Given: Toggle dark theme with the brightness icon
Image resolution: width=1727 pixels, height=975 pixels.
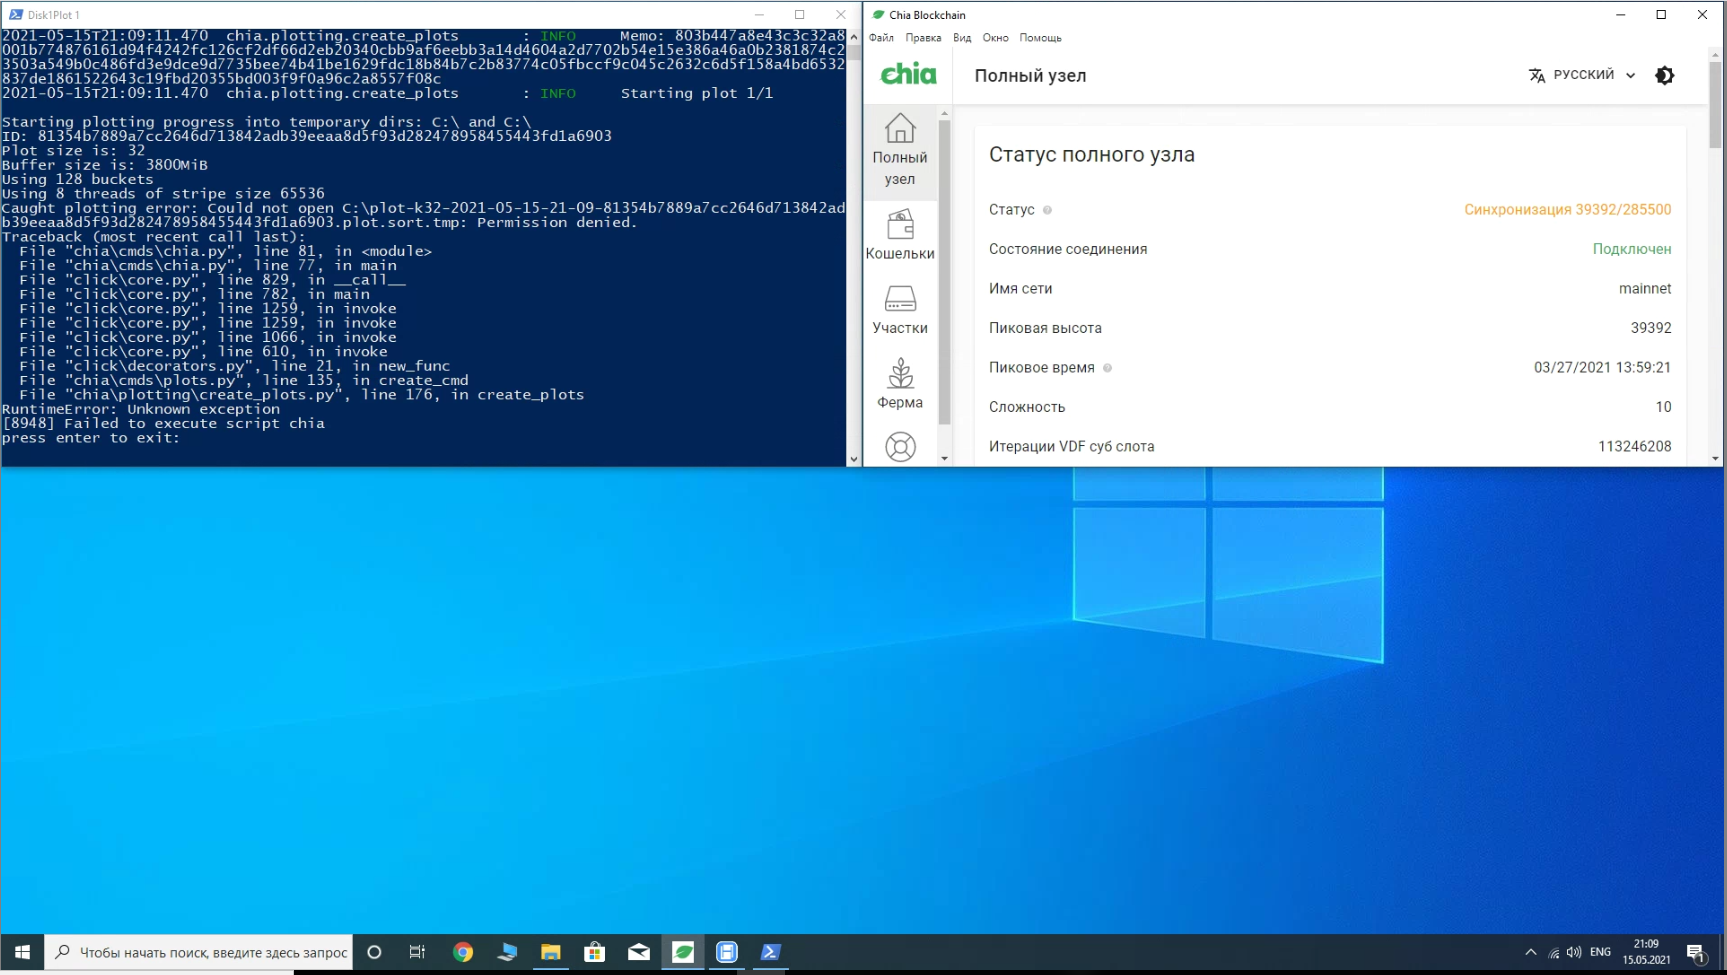Looking at the screenshot, I should point(1665,75).
